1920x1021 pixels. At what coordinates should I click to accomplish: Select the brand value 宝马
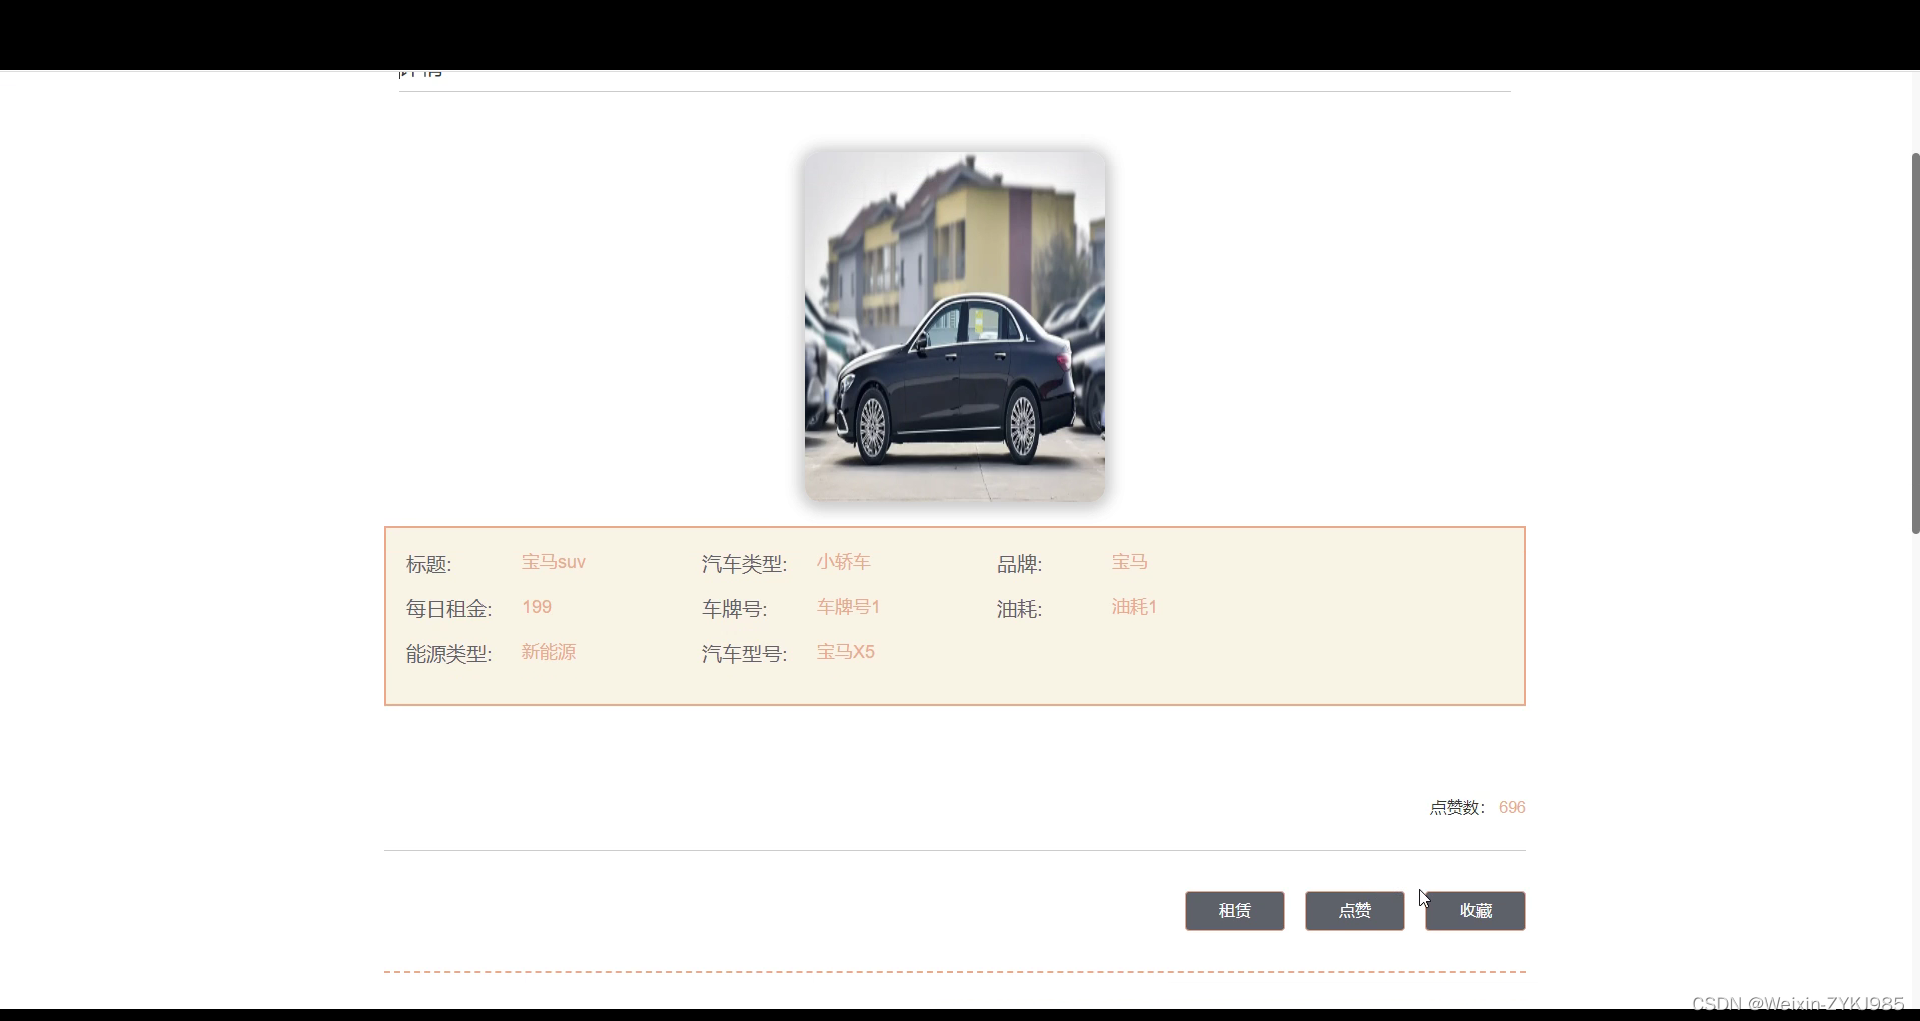tap(1129, 562)
